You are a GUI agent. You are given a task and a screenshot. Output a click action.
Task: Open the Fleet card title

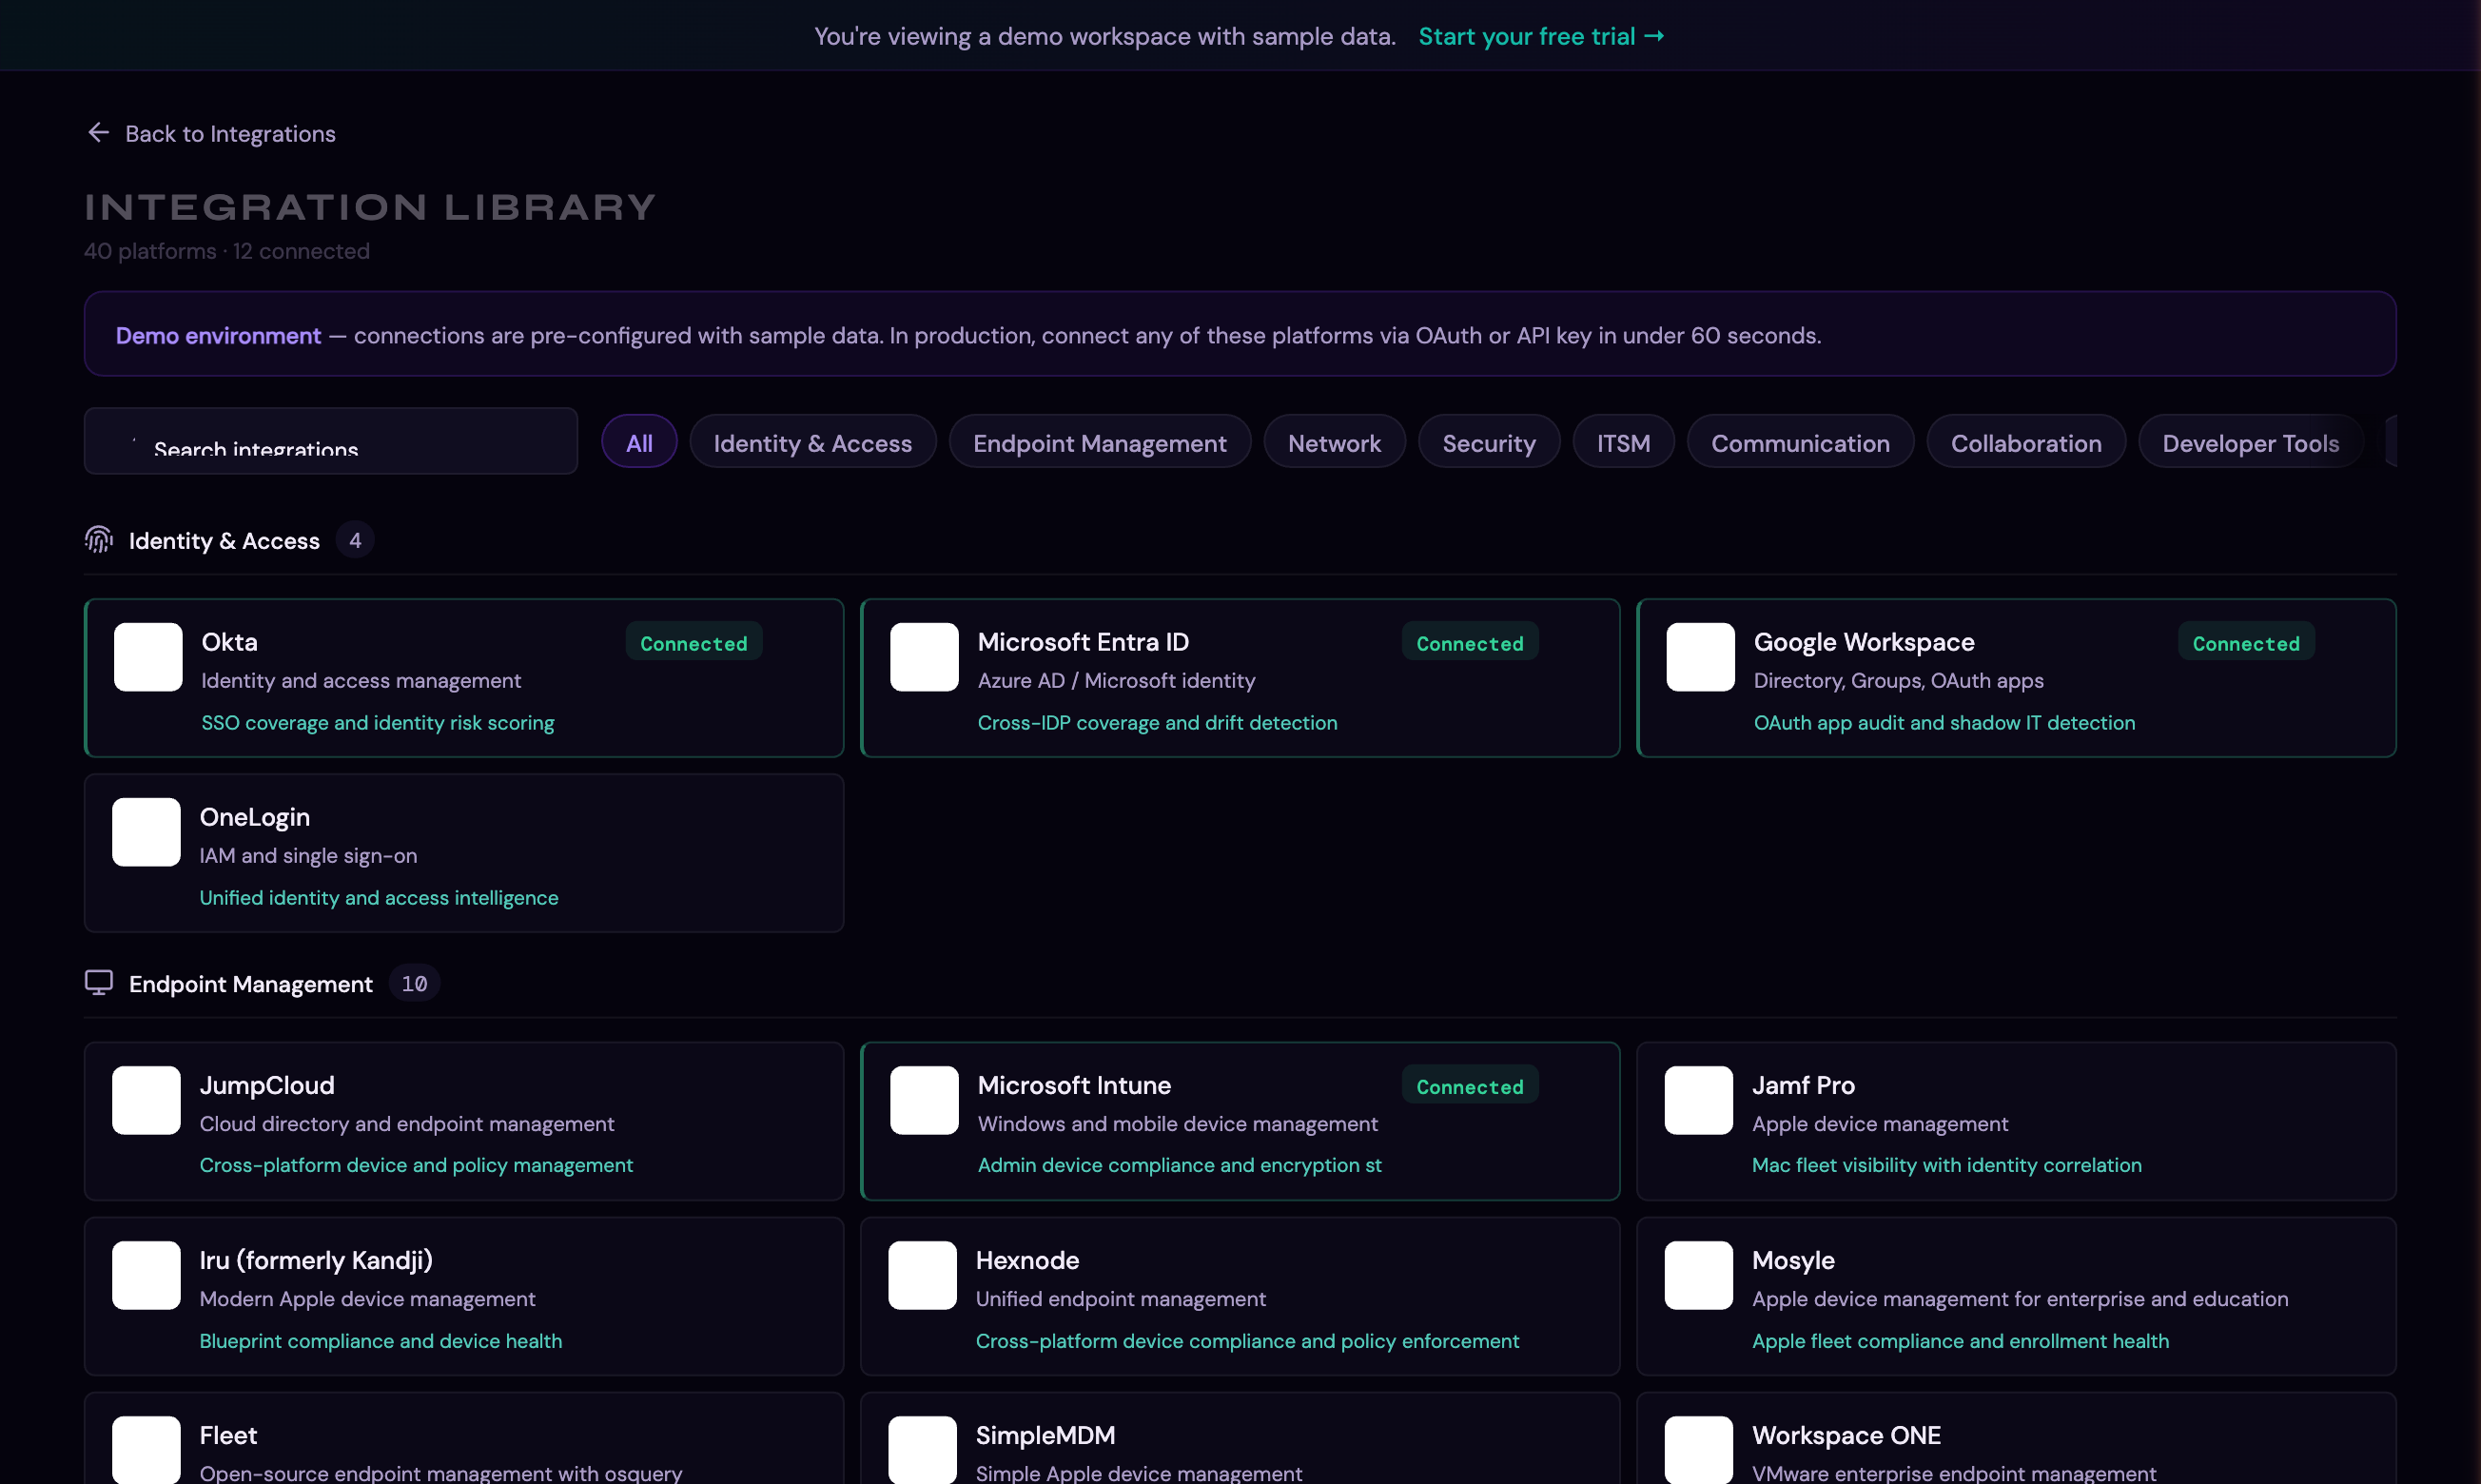pyautogui.click(x=228, y=1435)
